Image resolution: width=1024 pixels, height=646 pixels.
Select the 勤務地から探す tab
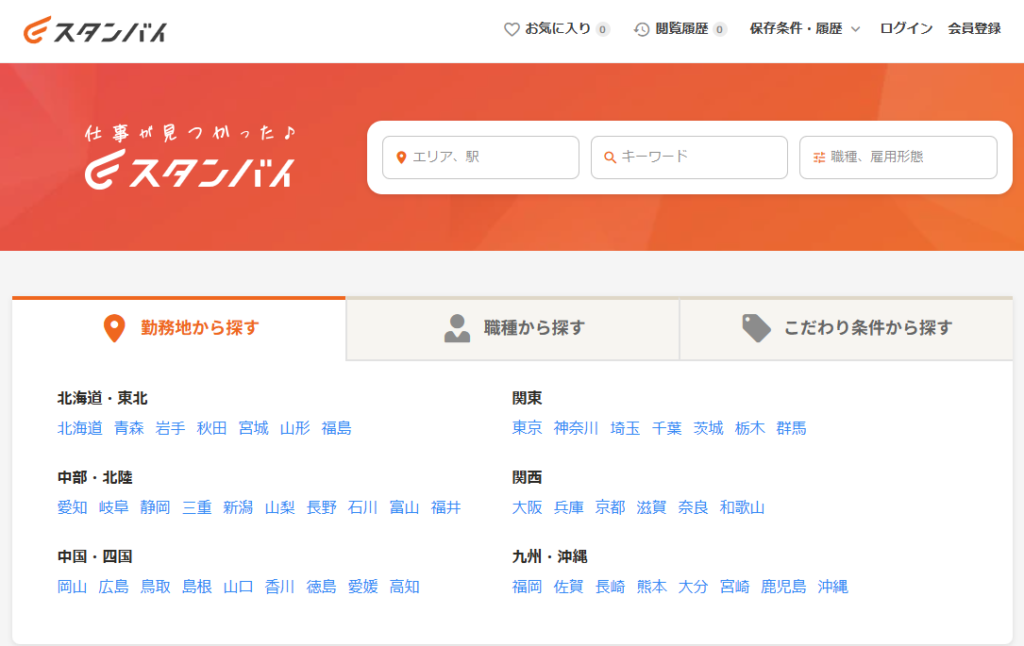180,328
